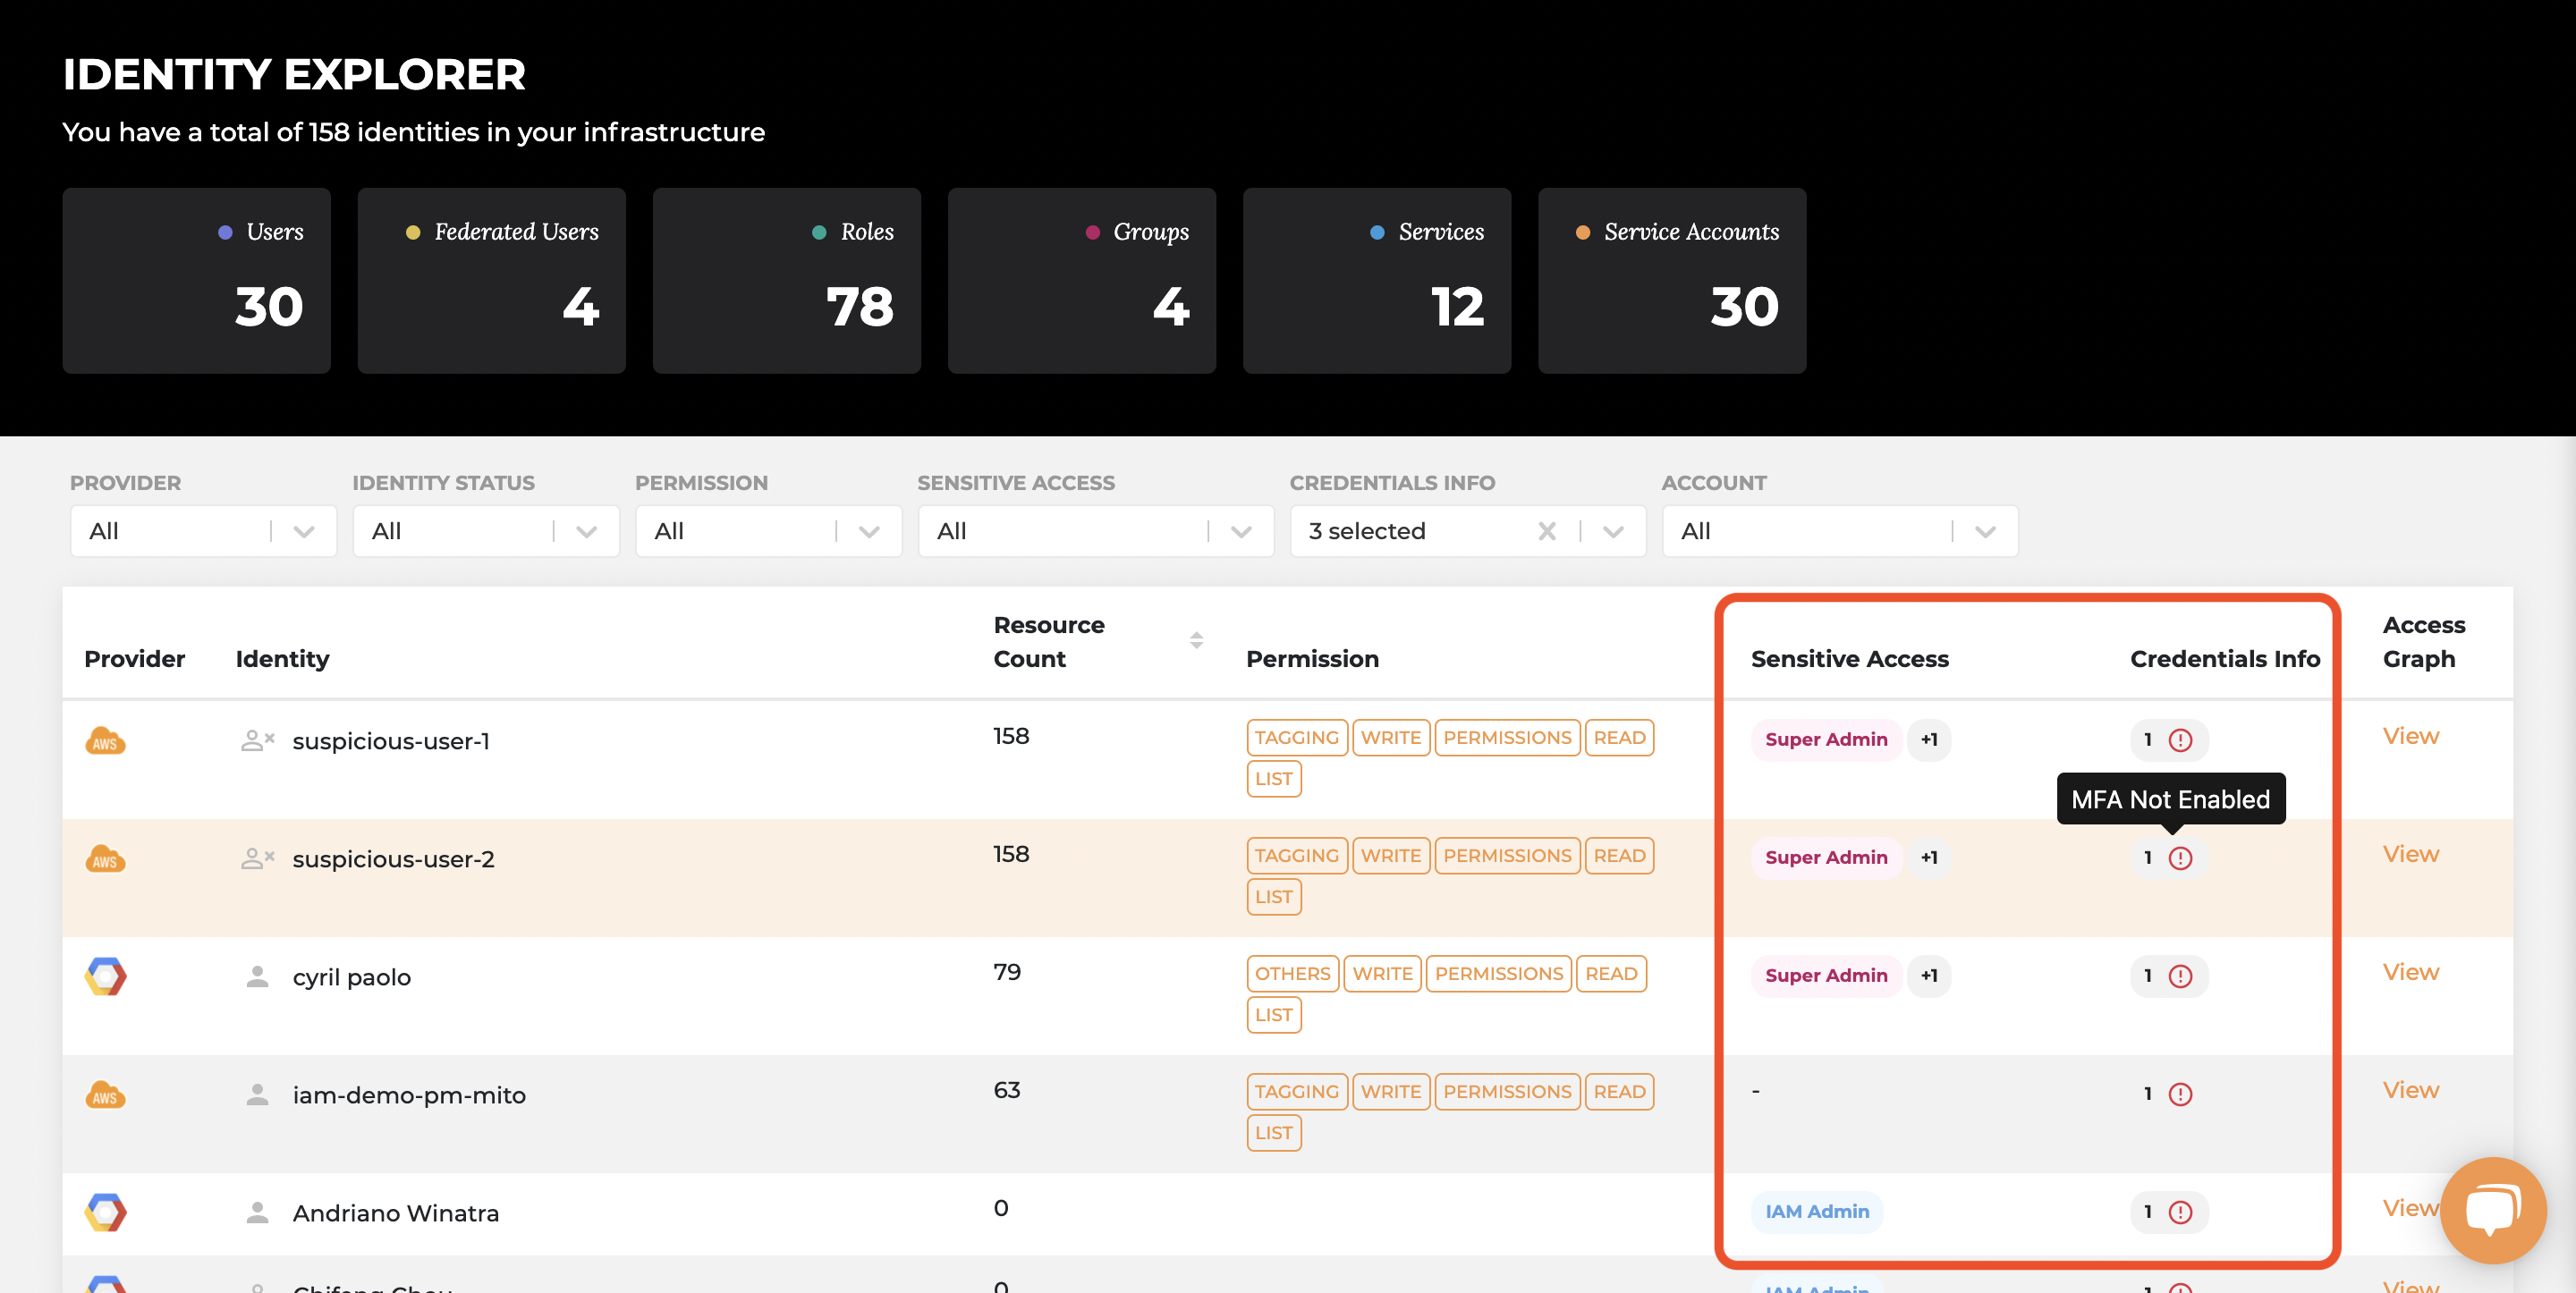Screen dimensions: 2576x1293
Task: Click the Google Cloud icon for Andriano Winatra
Action: pos(105,1213)
